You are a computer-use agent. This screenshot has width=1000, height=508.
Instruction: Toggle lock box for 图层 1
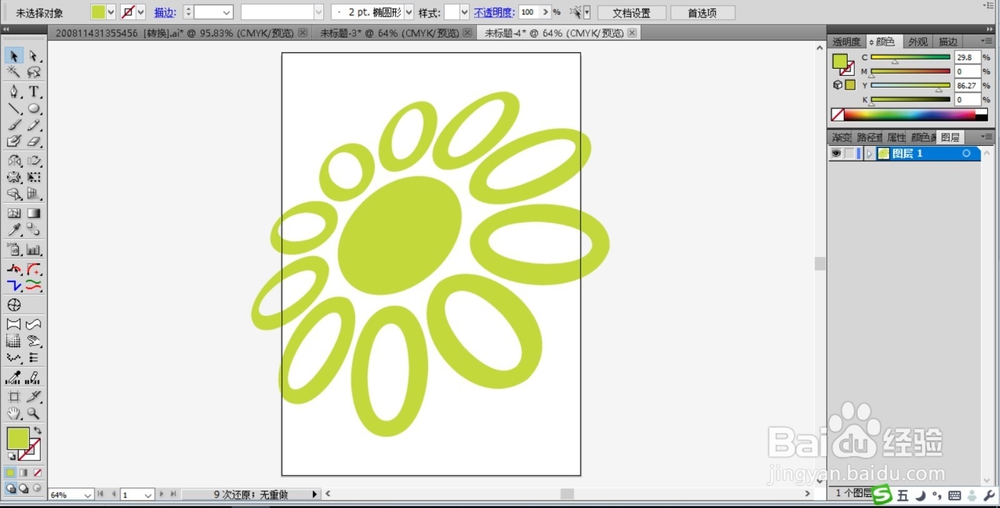[849, 154]
